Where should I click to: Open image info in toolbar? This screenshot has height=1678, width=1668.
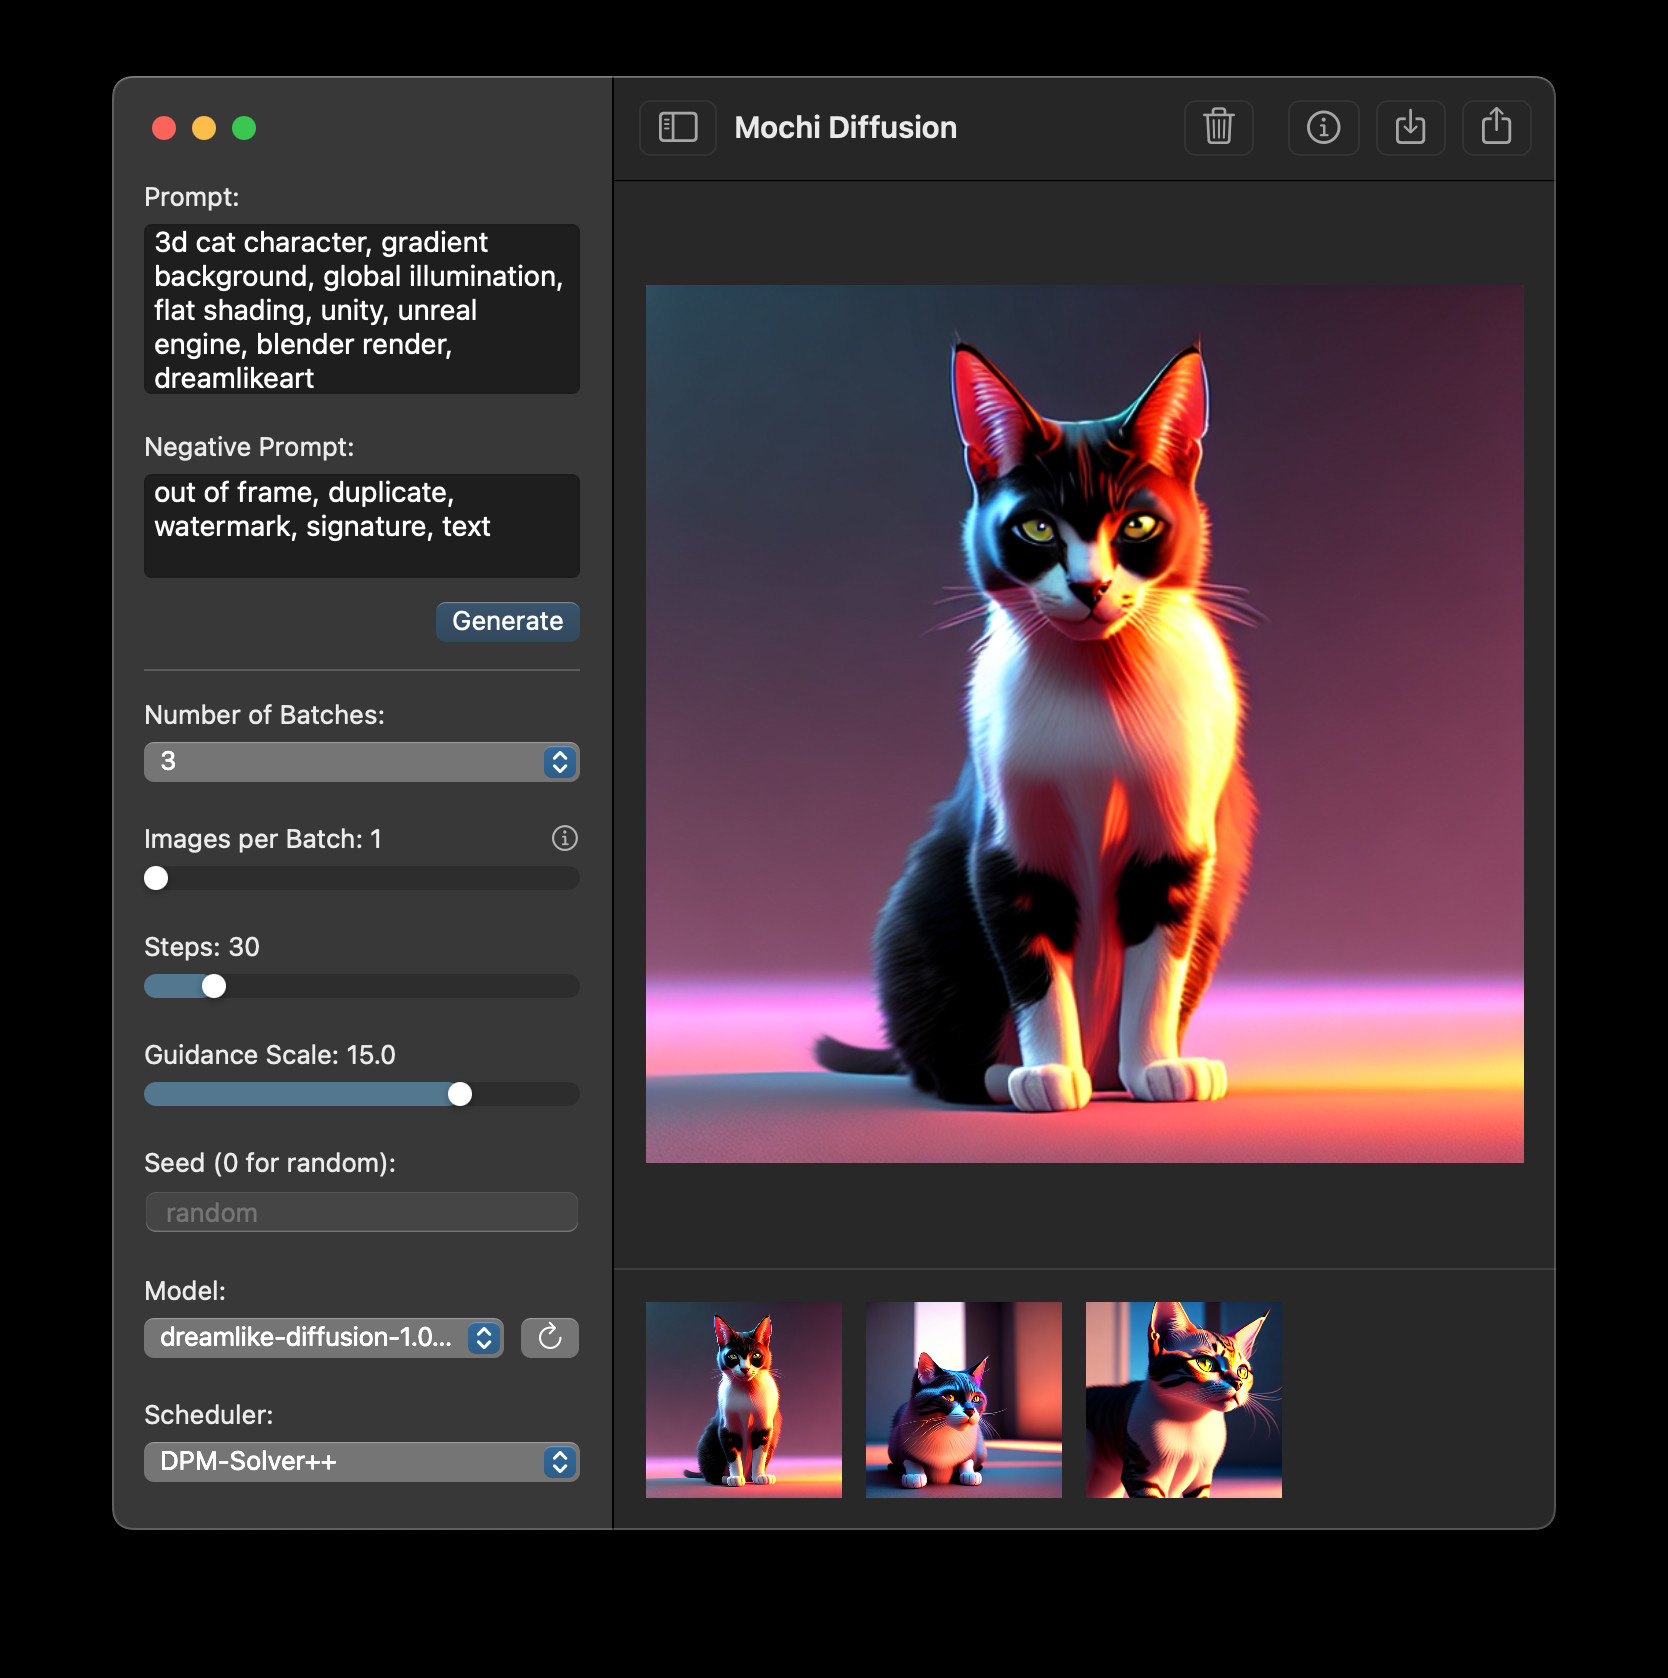coord(1323,127)
